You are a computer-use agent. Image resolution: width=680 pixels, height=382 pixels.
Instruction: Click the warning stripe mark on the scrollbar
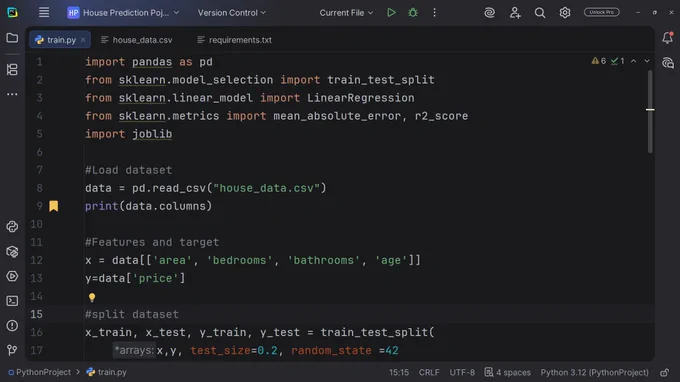(650, 110)
